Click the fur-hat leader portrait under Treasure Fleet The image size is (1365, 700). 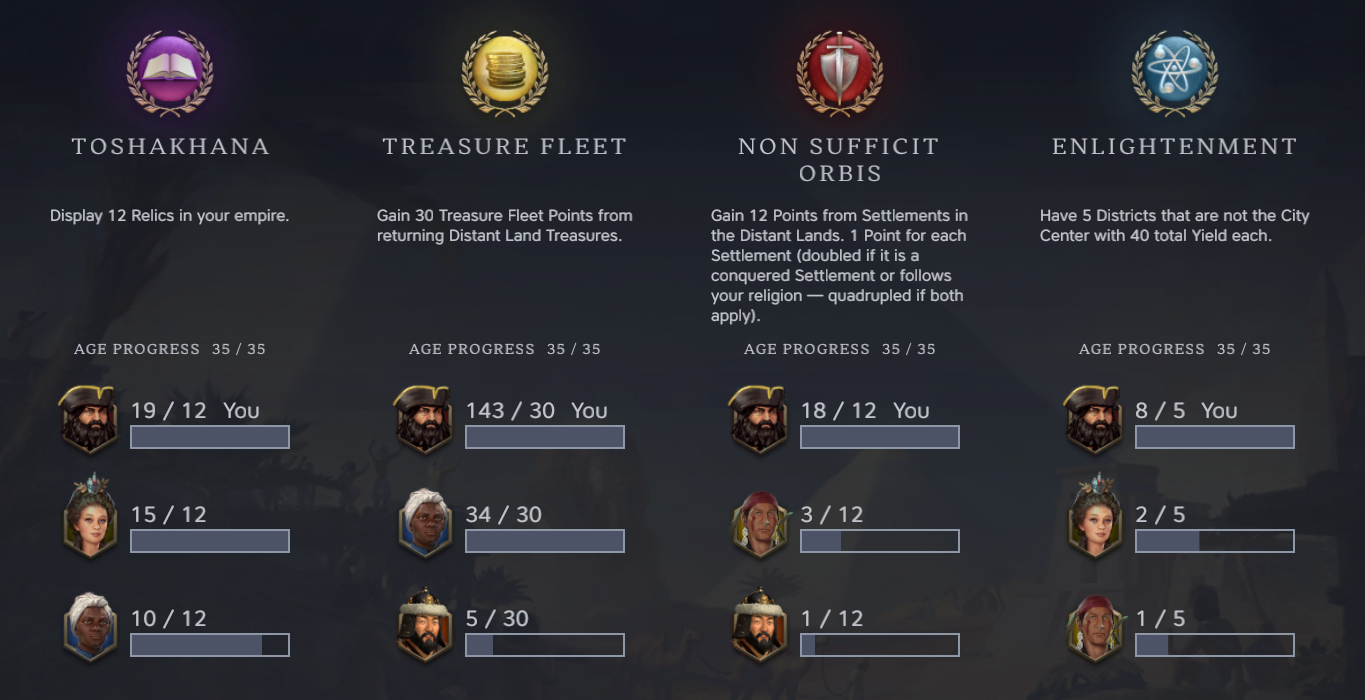pos(425,625)
